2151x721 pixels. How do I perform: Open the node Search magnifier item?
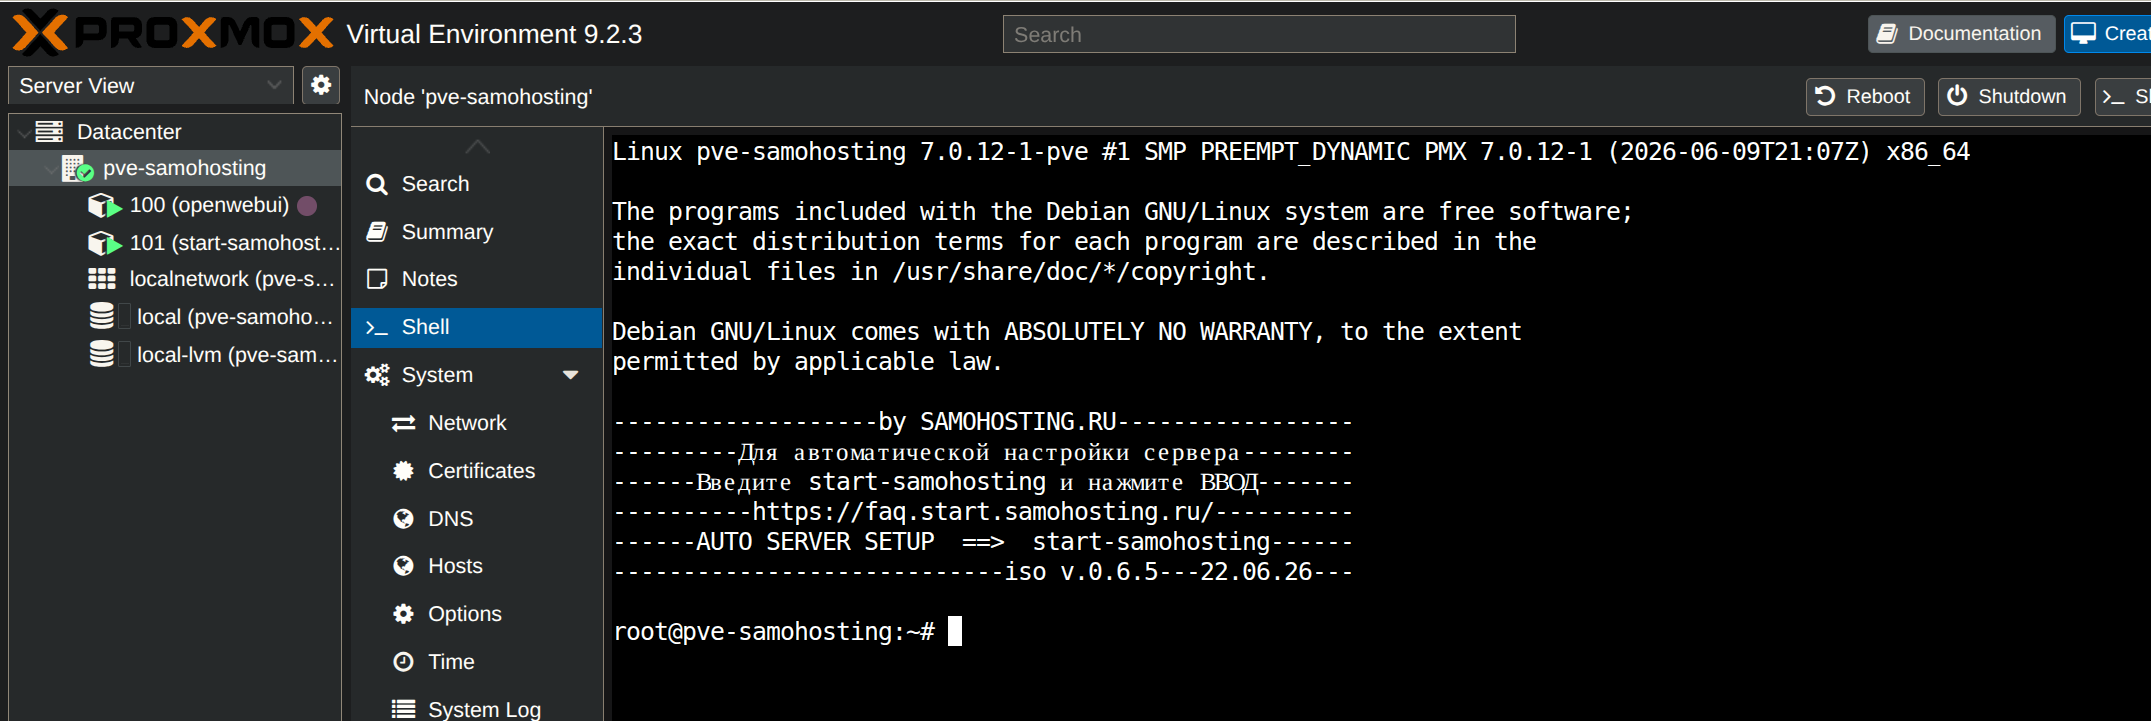point(476,184)
